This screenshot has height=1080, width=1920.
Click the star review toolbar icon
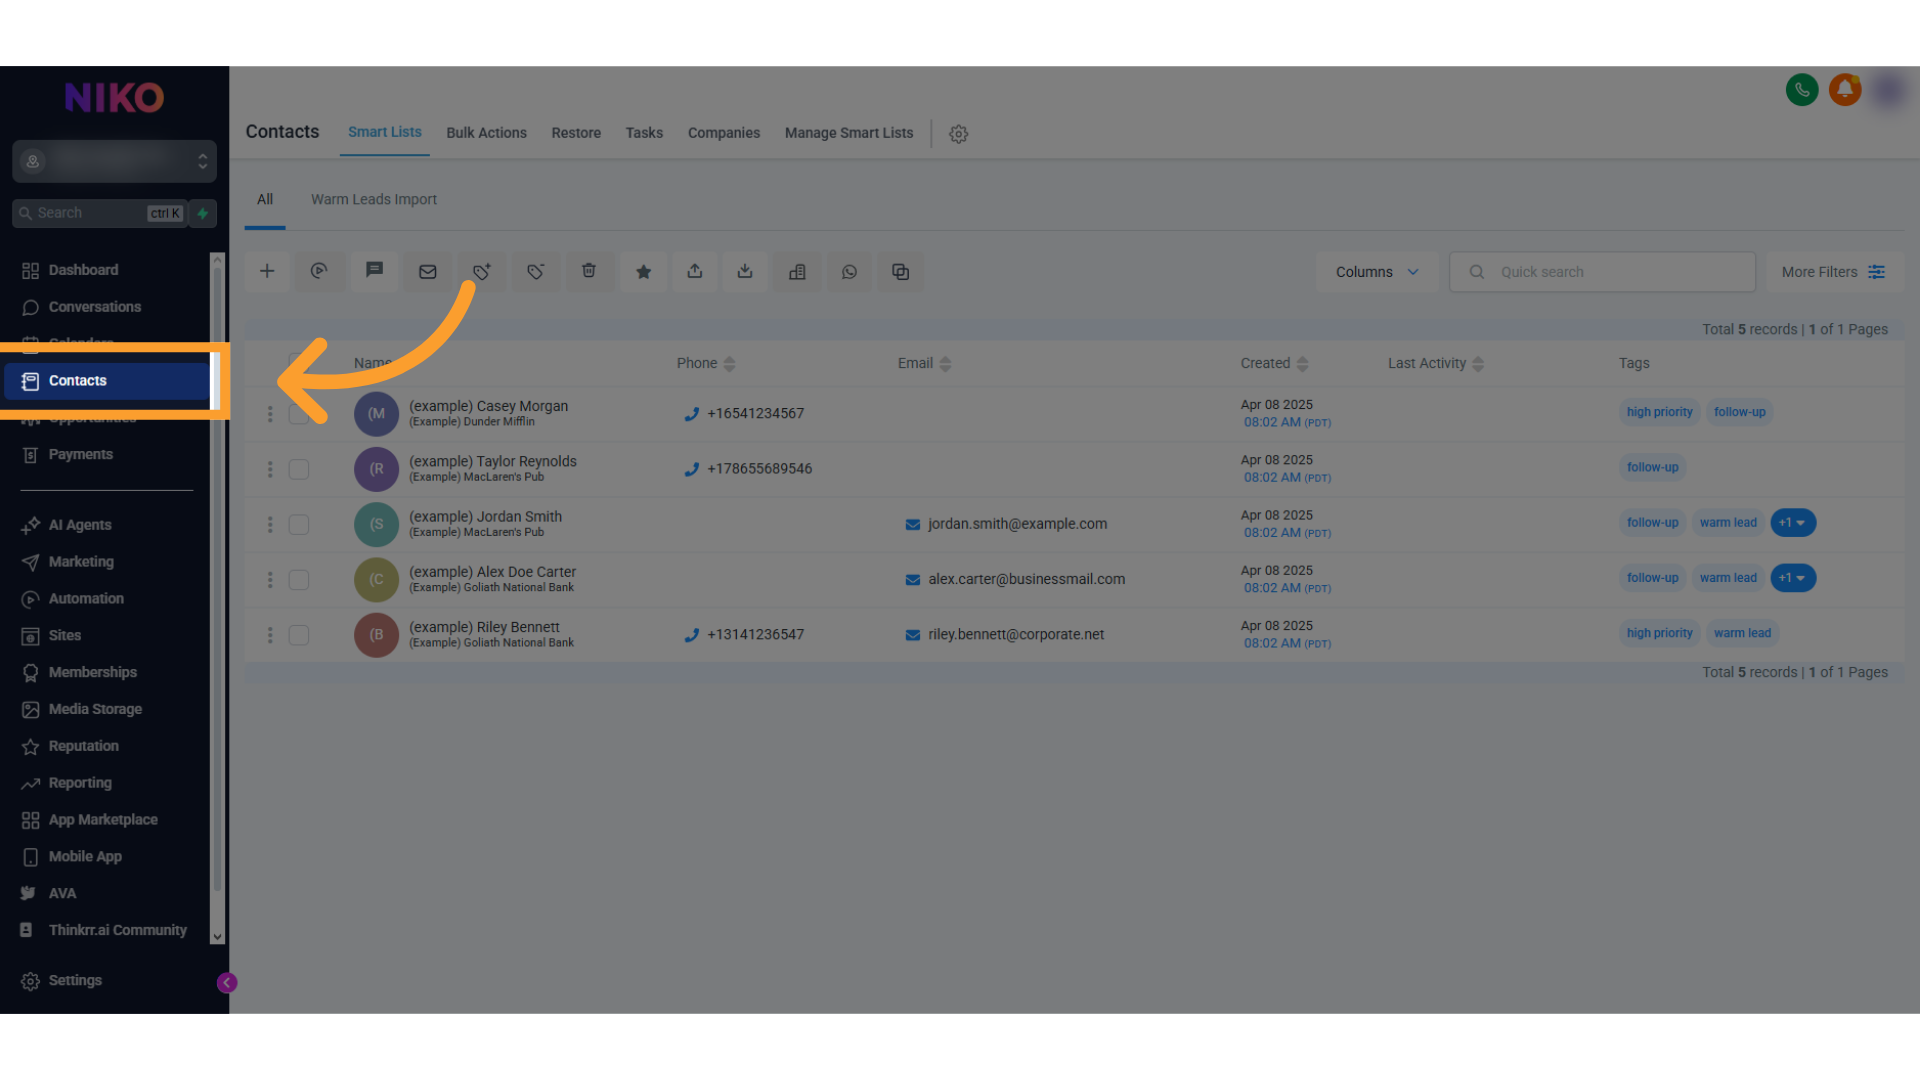pos(643,271)
